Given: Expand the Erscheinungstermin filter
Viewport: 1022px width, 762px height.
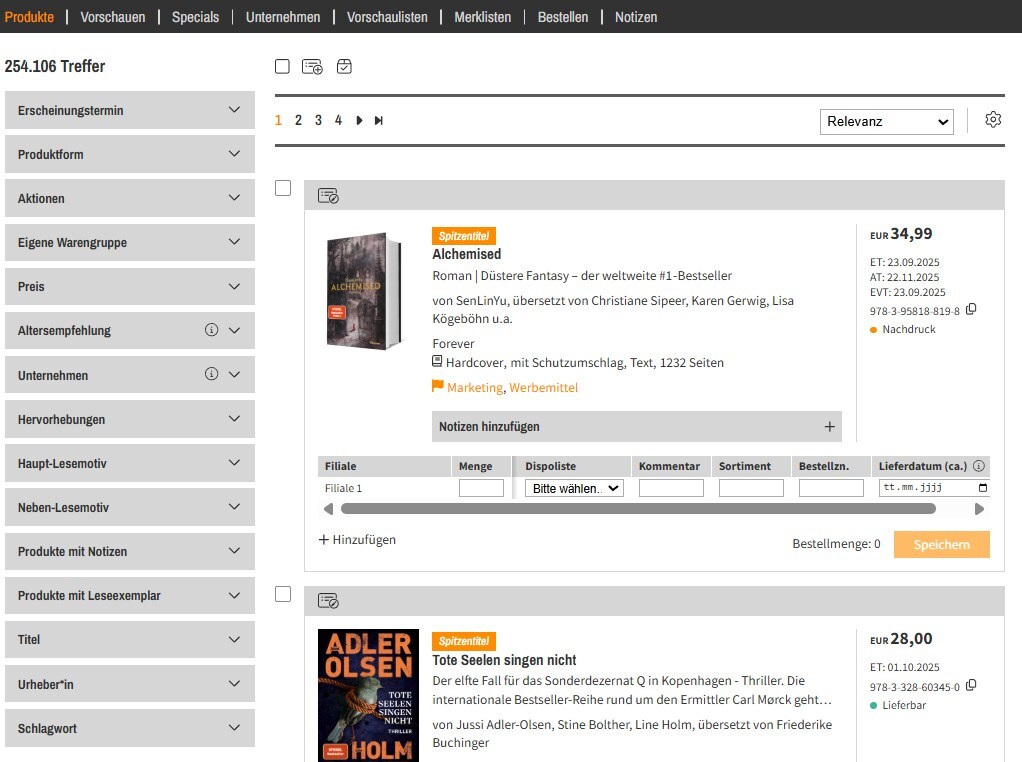Looking at the screenshot, I should tap(130, 110).
